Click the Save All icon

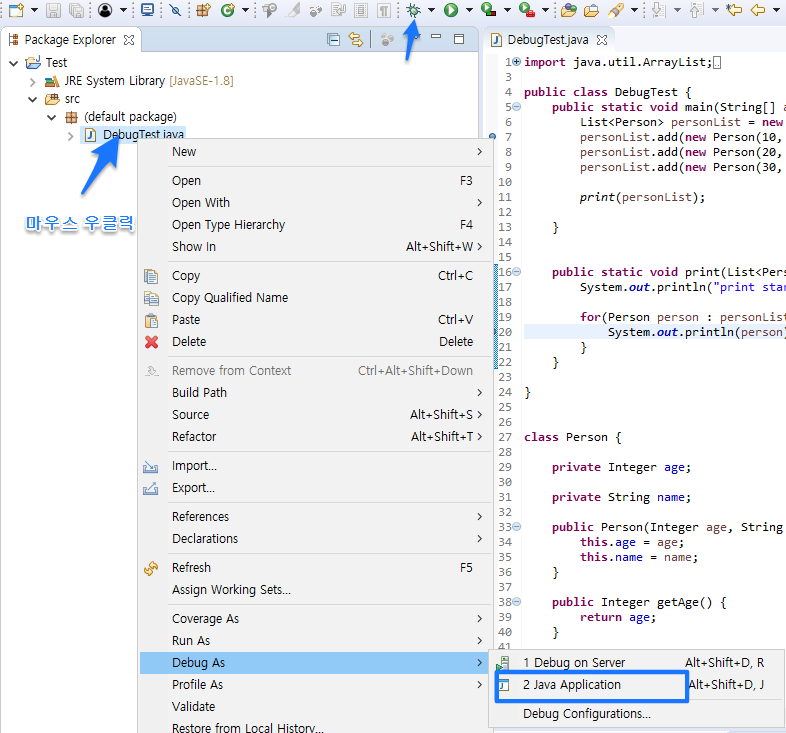coord(76,10)
